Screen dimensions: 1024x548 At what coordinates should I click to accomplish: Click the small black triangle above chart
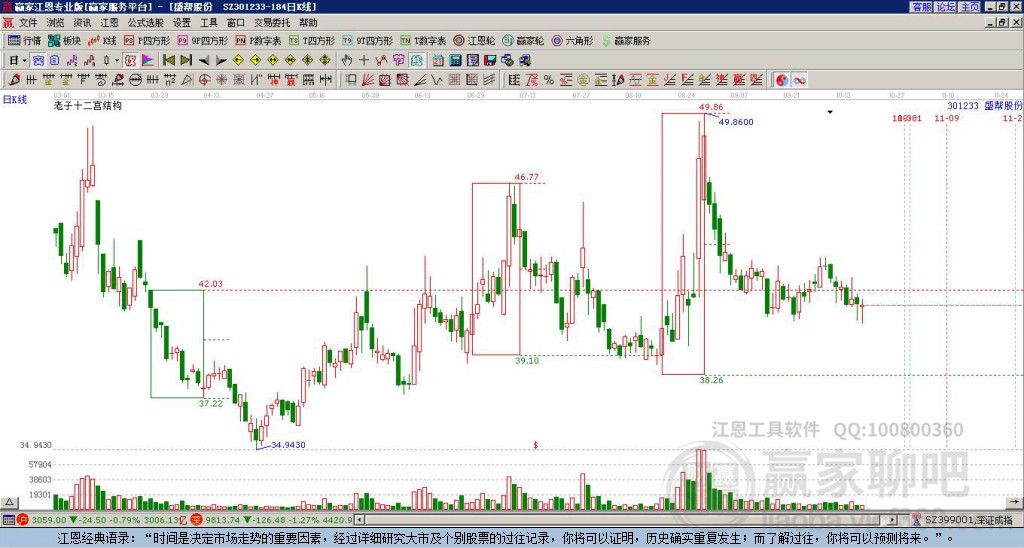830,112
